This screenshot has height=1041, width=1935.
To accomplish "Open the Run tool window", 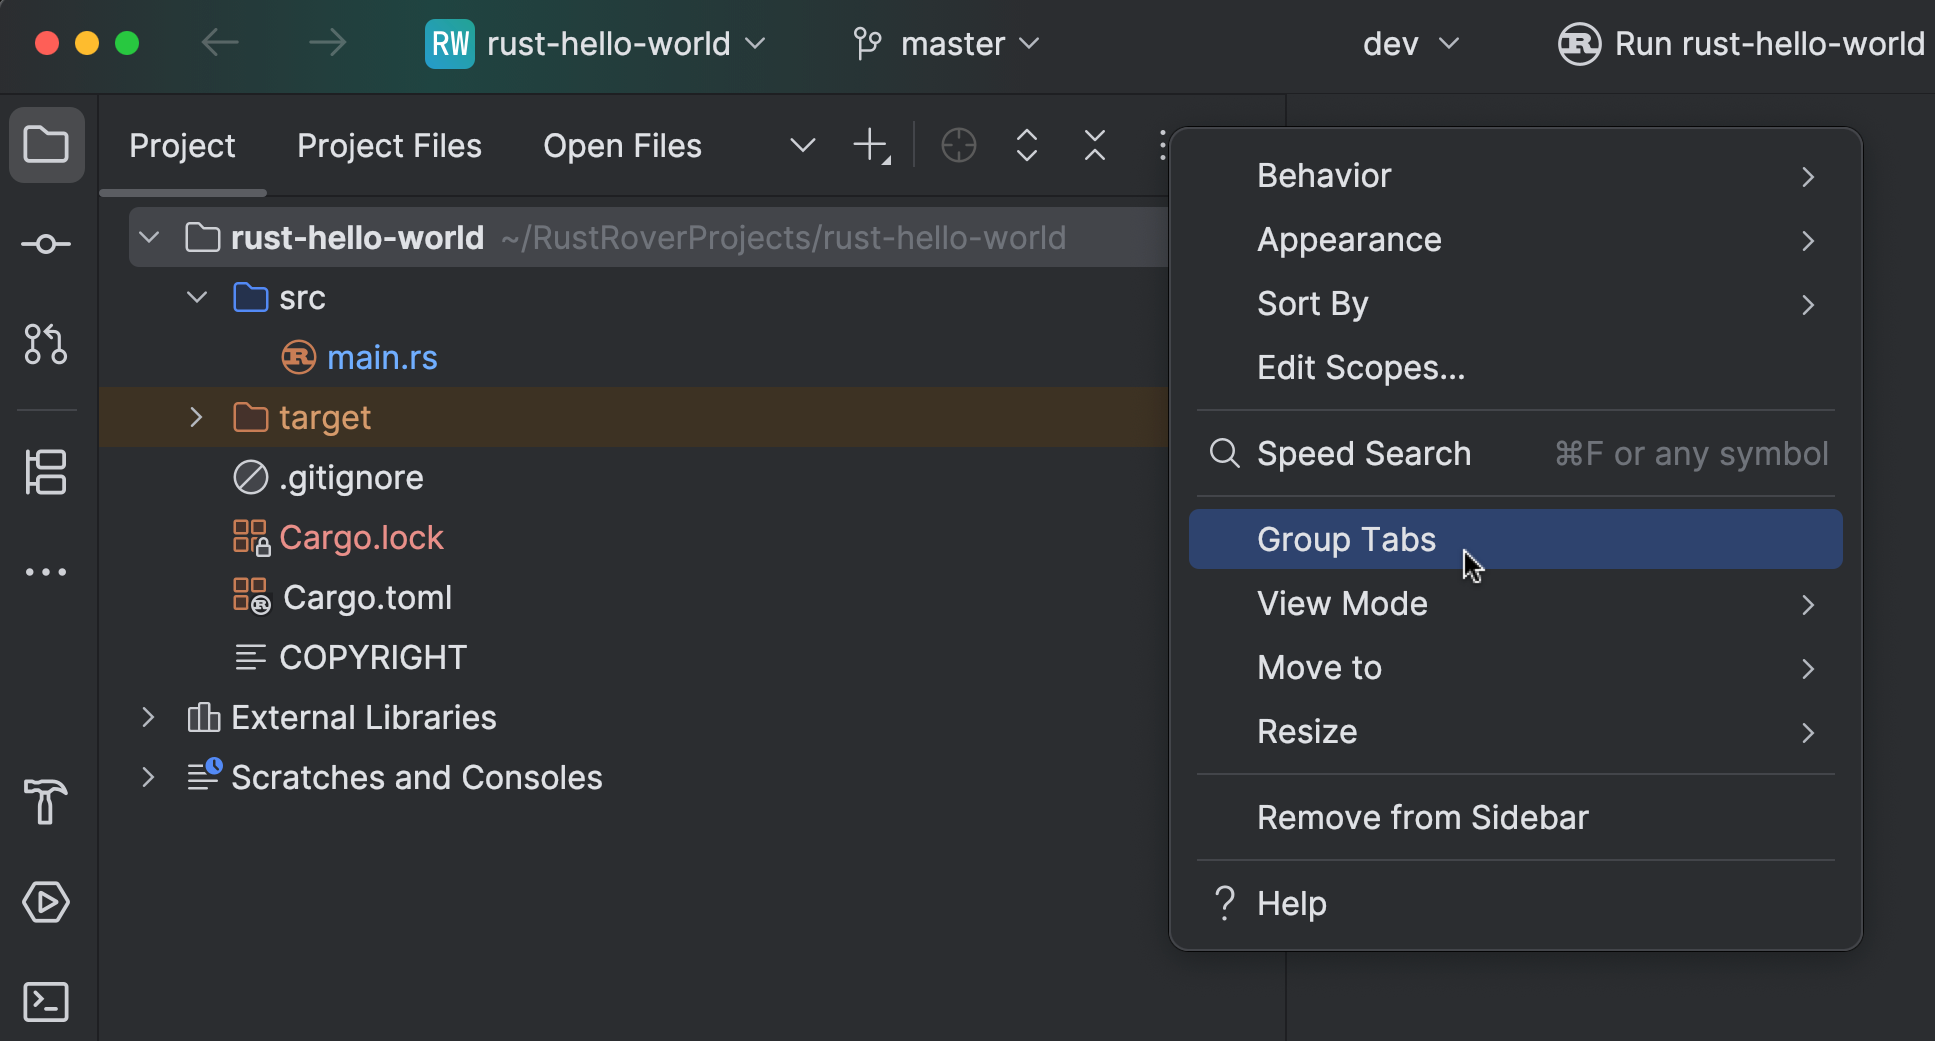I will [x=46, y=902].
